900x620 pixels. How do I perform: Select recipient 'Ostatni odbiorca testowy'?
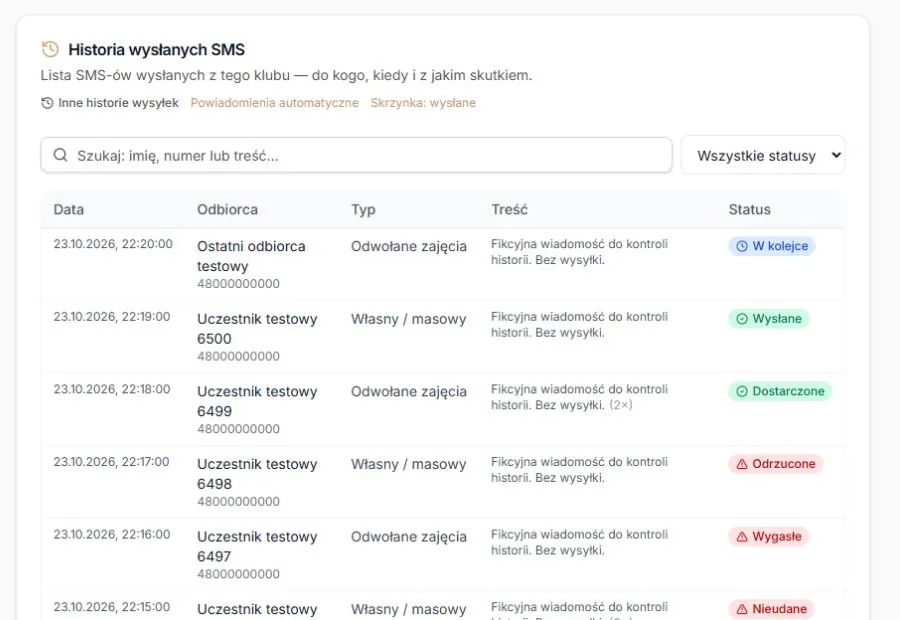coord(251,256)
